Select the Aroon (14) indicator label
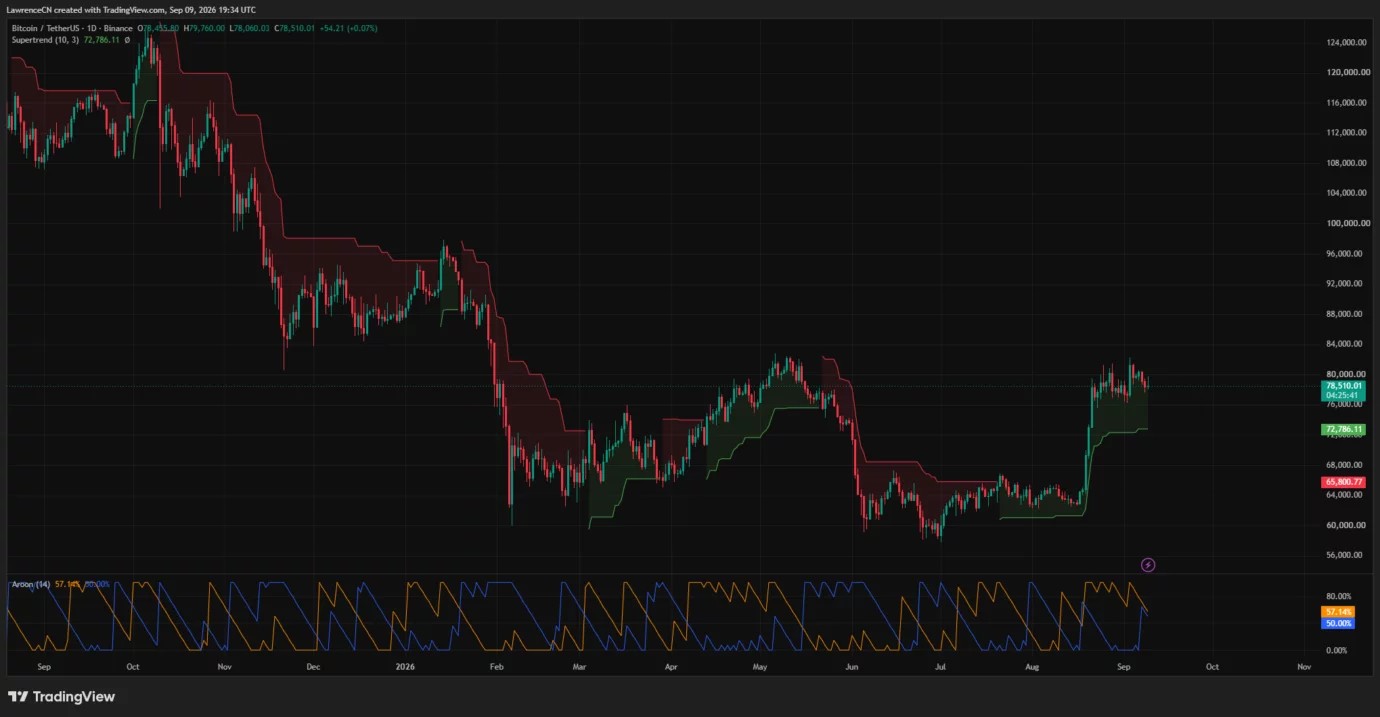 coord(30,583)
